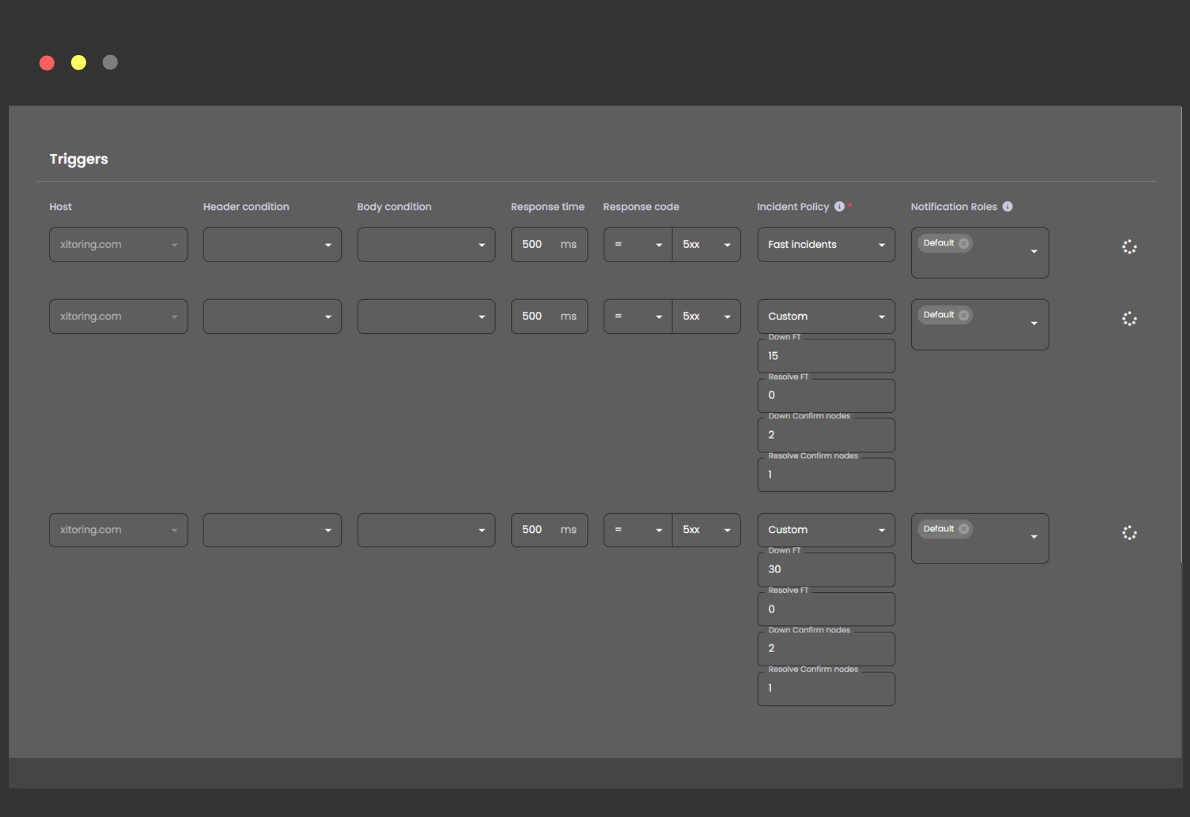The image size is (1190, 817).
Task: Click the Incident Policy column label
Action: (793, 206)
